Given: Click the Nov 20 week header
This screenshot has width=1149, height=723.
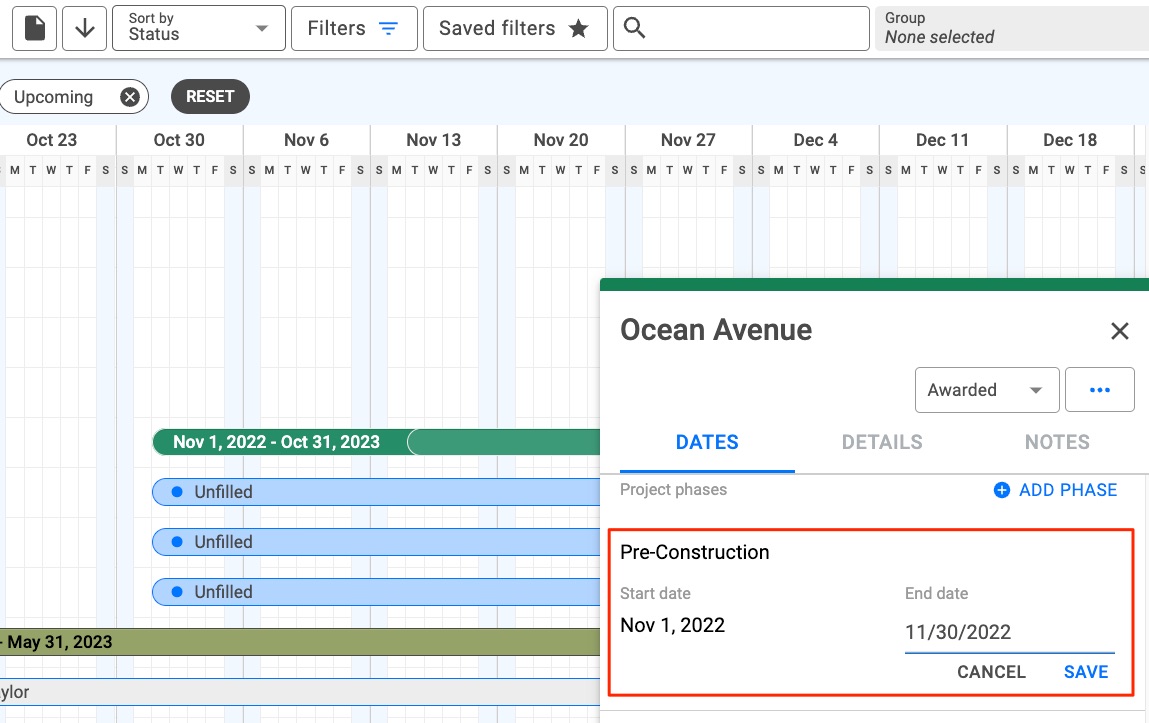Looking at the screenshot, I should pyautogui.click(x=561, y=140).
